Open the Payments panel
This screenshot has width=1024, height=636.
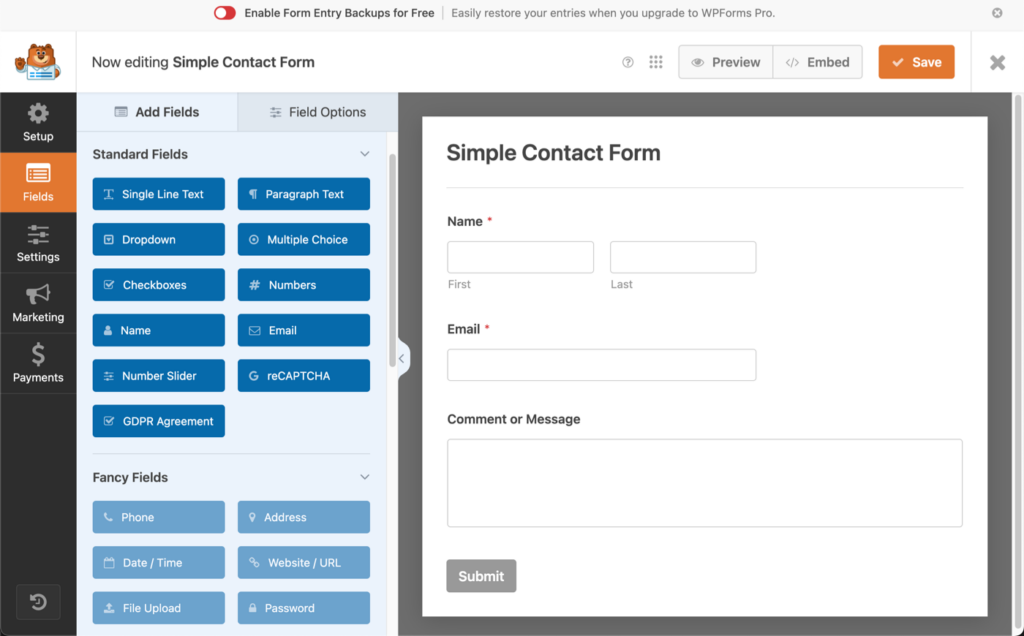(38, 362)
